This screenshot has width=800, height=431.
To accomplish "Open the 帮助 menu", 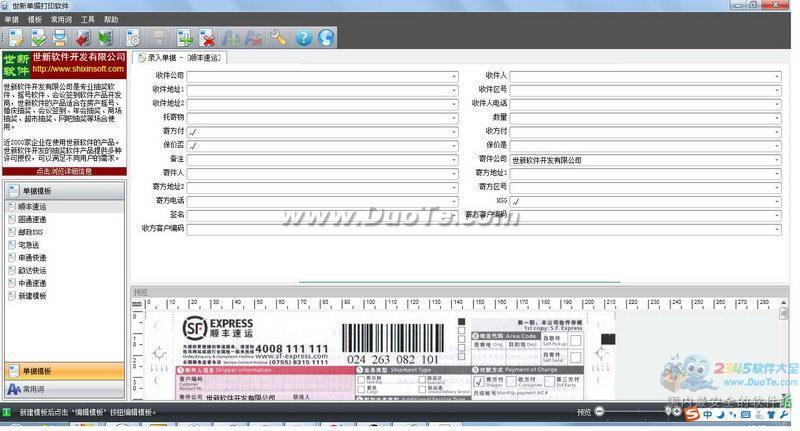I will tap(111, 19).
